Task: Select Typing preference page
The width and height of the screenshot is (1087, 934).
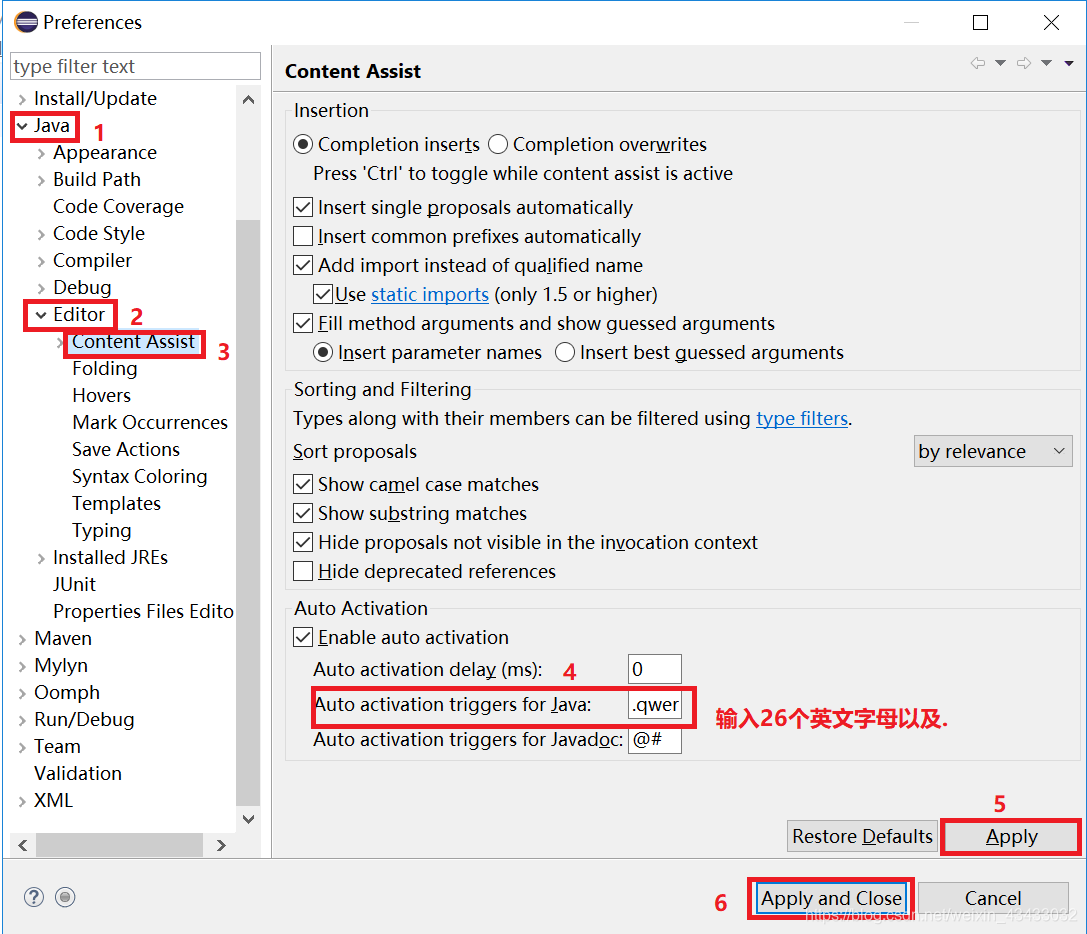Action: [x=101, y=530]
